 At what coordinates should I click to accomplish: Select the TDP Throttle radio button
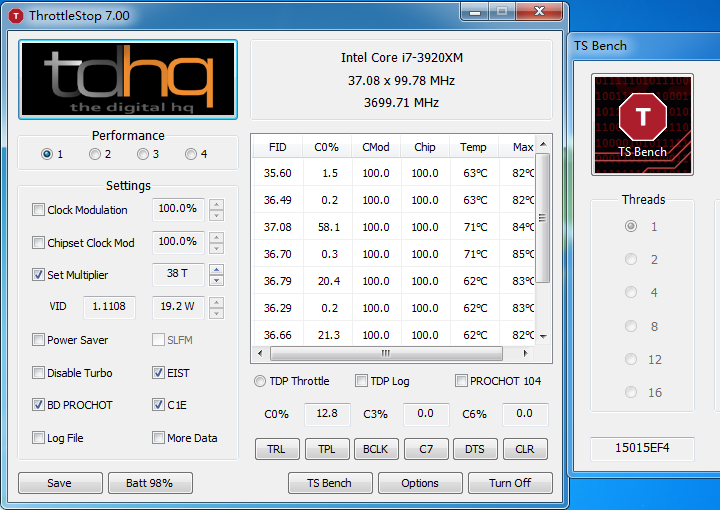260,381
